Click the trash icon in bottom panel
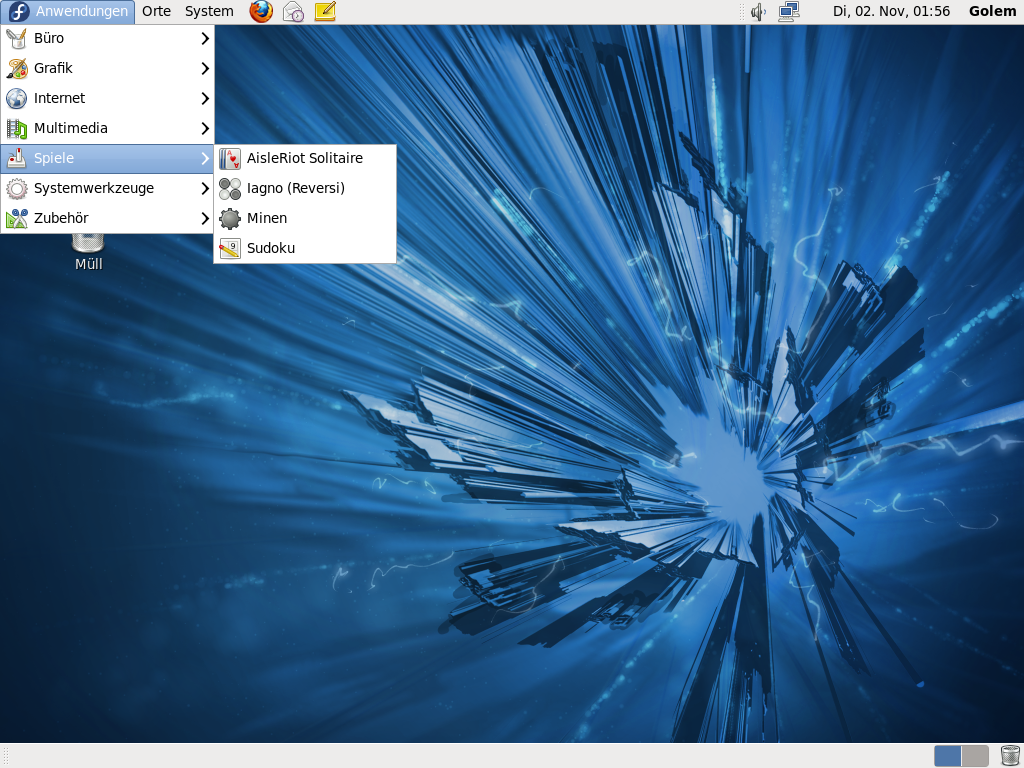 pos(1009,755)
